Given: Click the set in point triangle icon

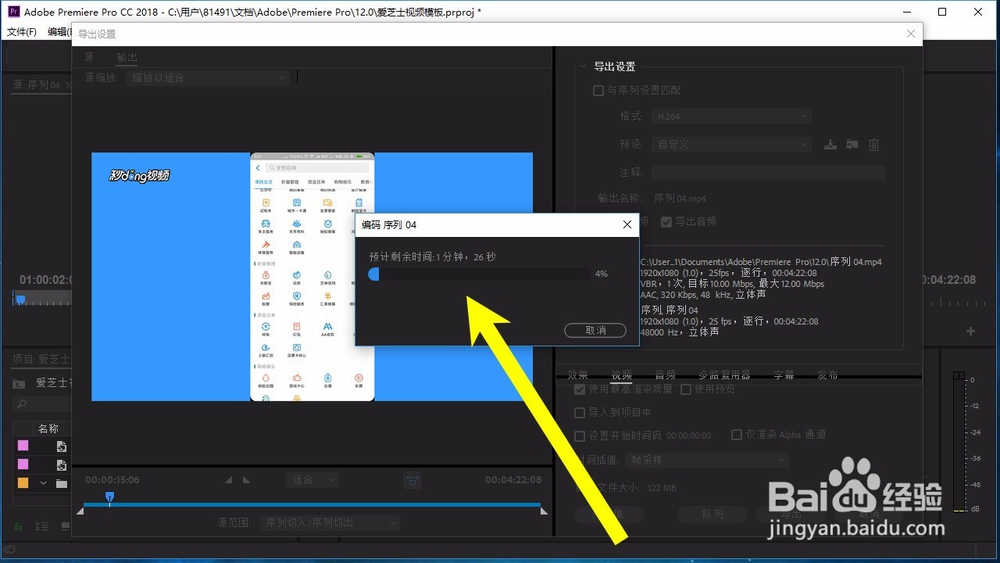Looking at the screenshot, I should (229, 479).
